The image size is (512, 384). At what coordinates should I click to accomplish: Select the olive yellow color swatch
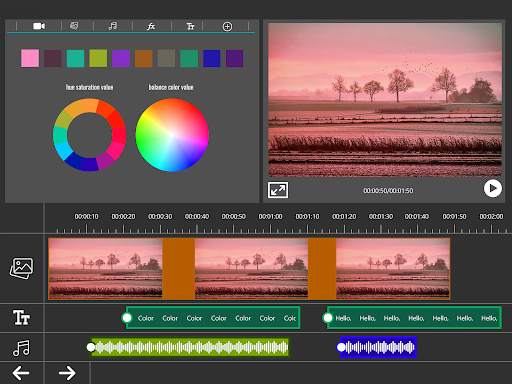[98, 58]
